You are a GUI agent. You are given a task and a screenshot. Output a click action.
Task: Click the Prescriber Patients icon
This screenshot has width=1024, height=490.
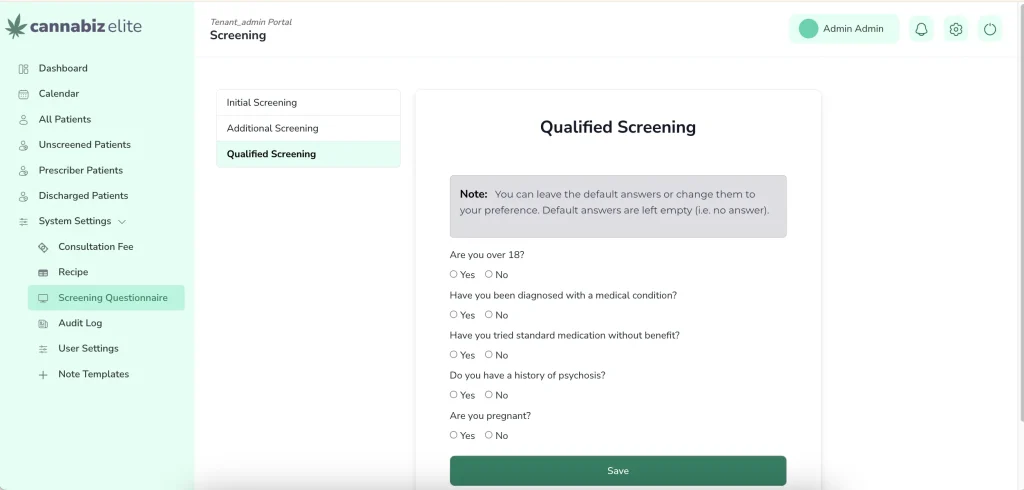pyautogui.click(x=24, y=171)
